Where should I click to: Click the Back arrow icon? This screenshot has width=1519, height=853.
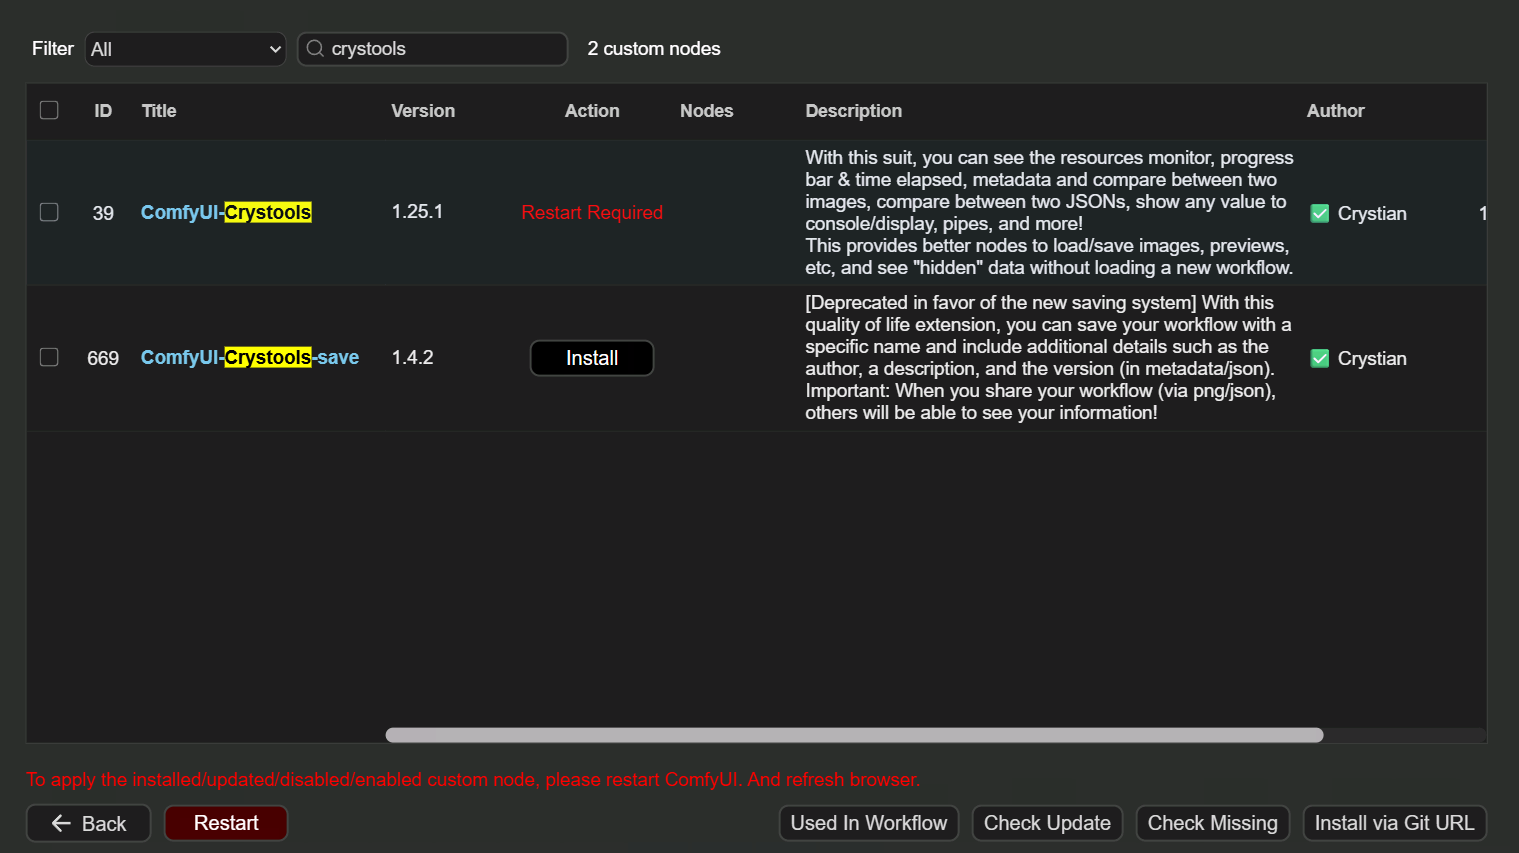pos(61,823)
